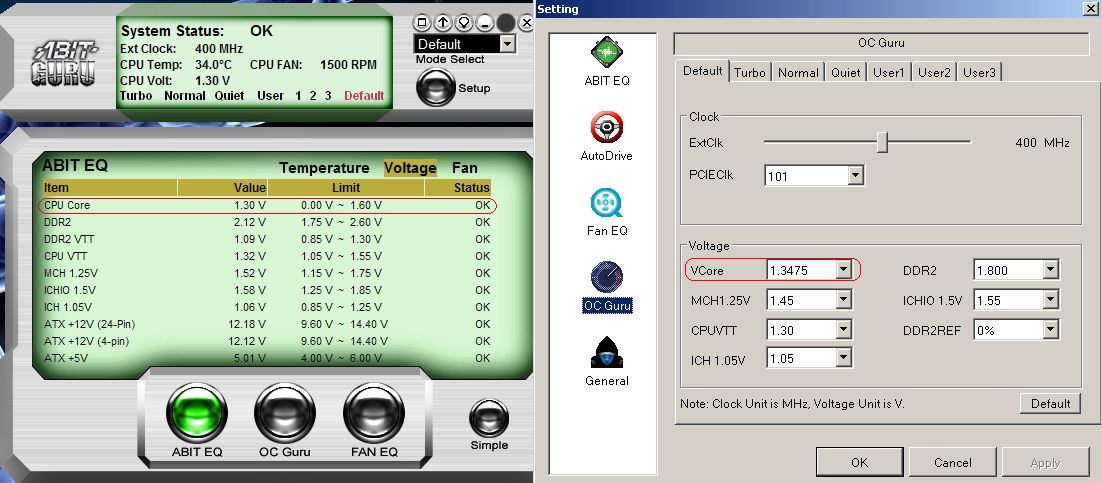Viewport: 1102px width, 483px height.
Task: Select User 3 in System Status panel
Action: [x=328, y=96]
